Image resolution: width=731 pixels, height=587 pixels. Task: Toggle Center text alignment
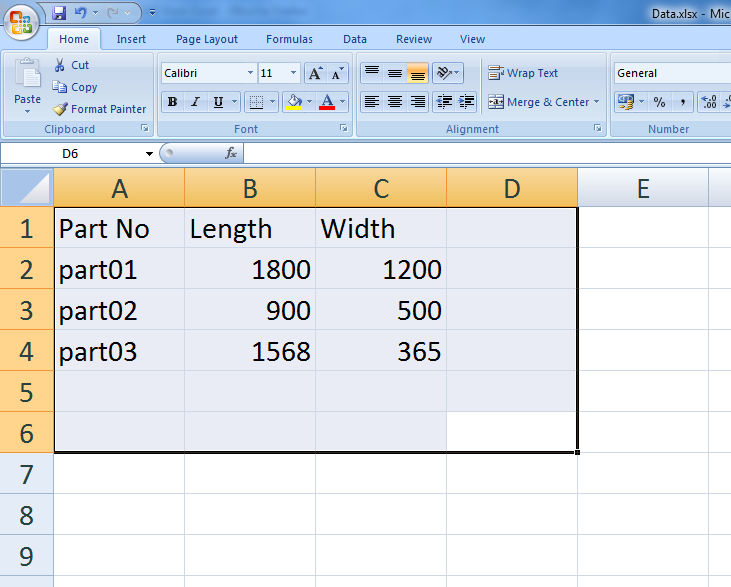394,102
